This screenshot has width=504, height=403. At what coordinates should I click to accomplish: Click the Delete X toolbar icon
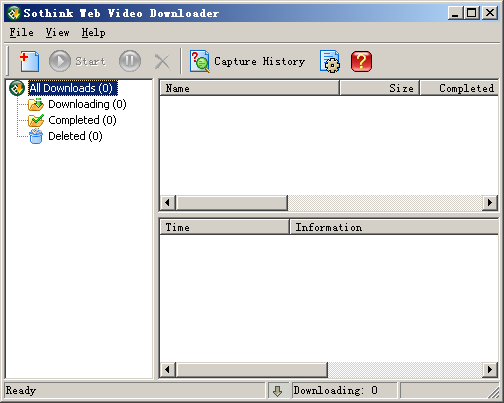coord(162,62)
